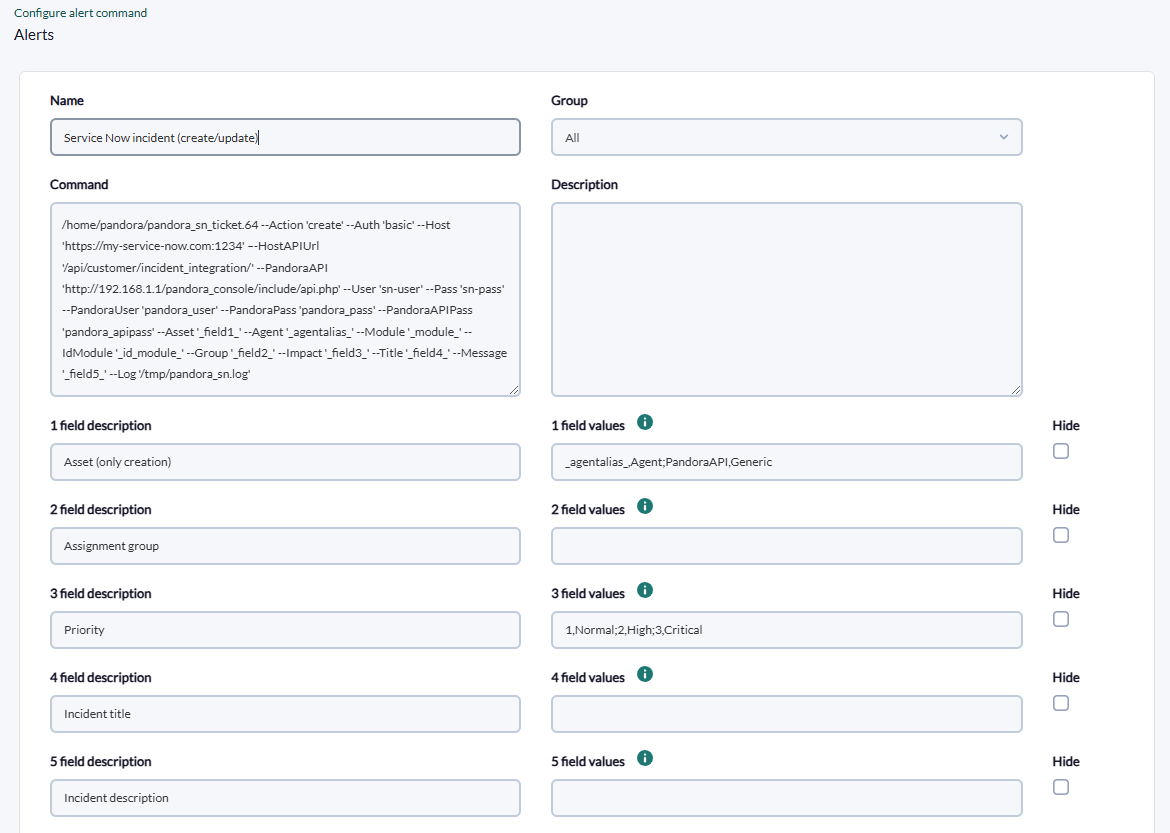Click the Description text area resize handle
The width and height of the screenshot is (1170, 833).
(1016, 390)
